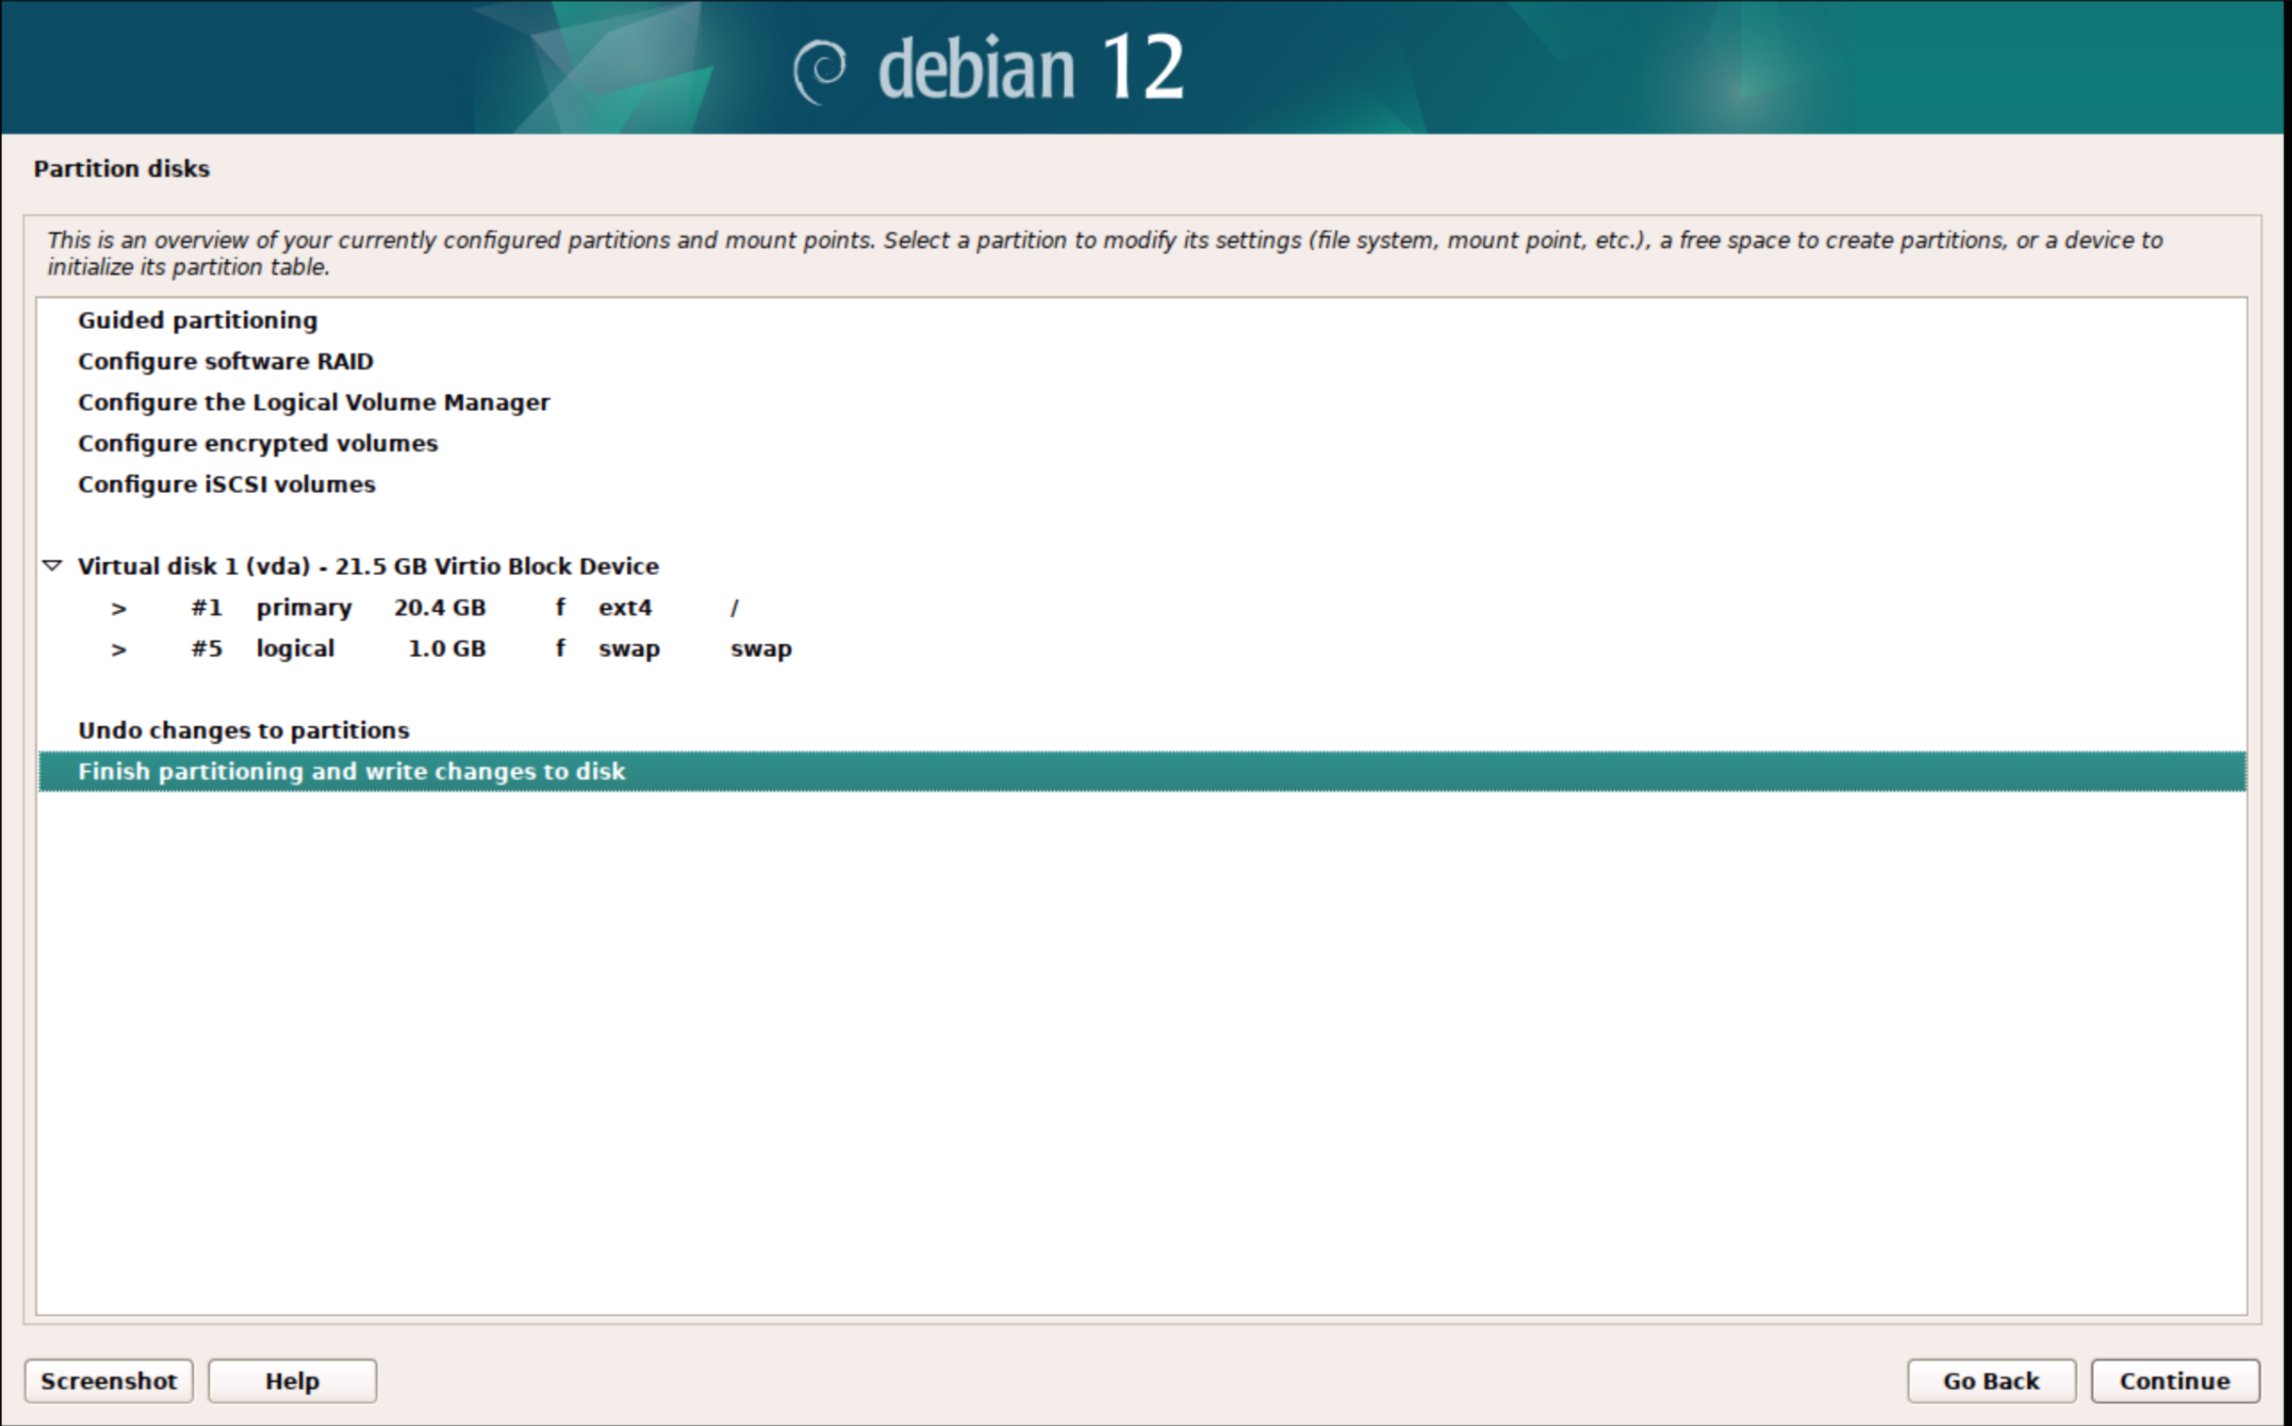
Task: Click the 'f' format flag of ext4 partition
Action: [560, 607]
